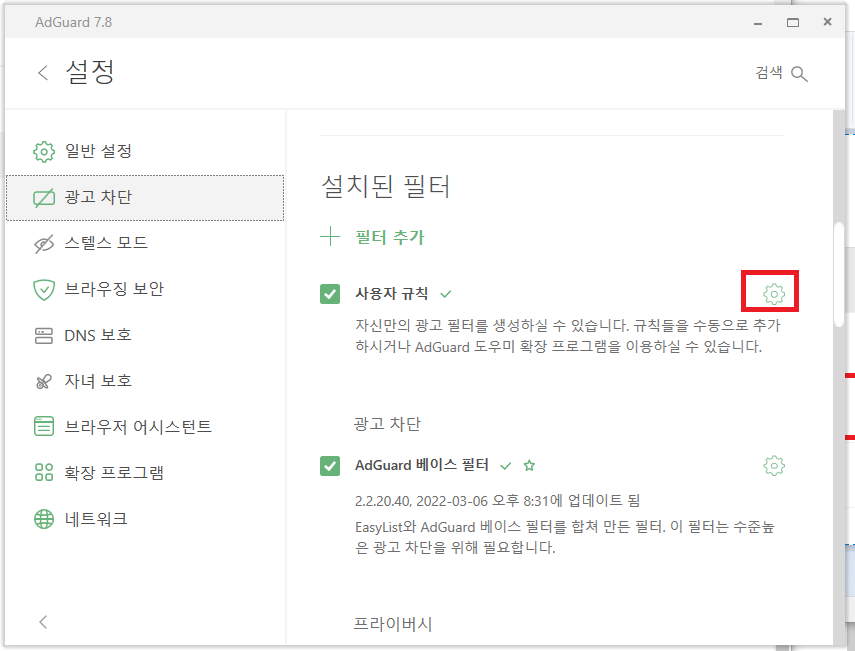Close the AdGuard window
Screen dimensions: 855x651
(827, 22)
